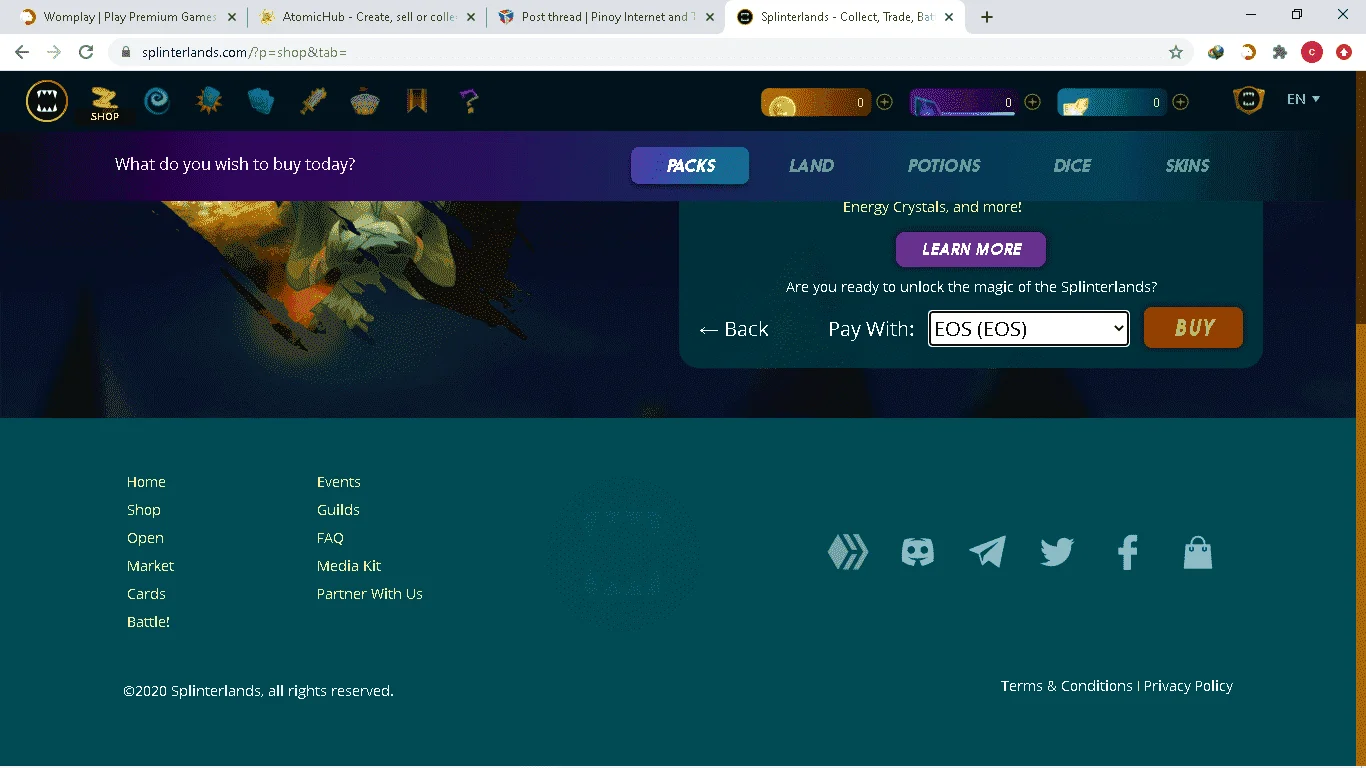
Task: Switch to the Dice shop tab
Action: [1072, 166]
